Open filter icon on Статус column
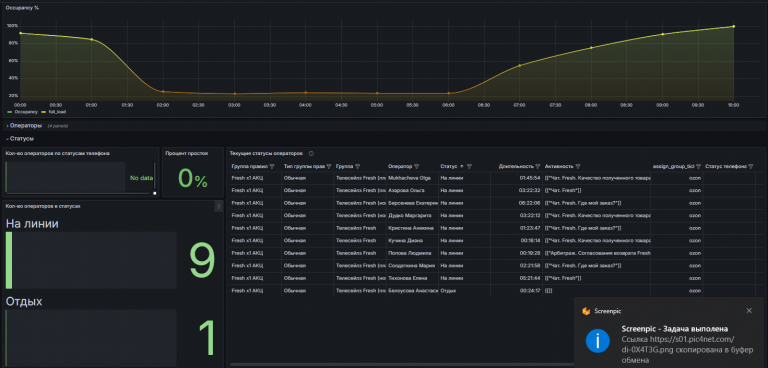Viewport: 768px width, 368px height. click(x=469, y=166)
